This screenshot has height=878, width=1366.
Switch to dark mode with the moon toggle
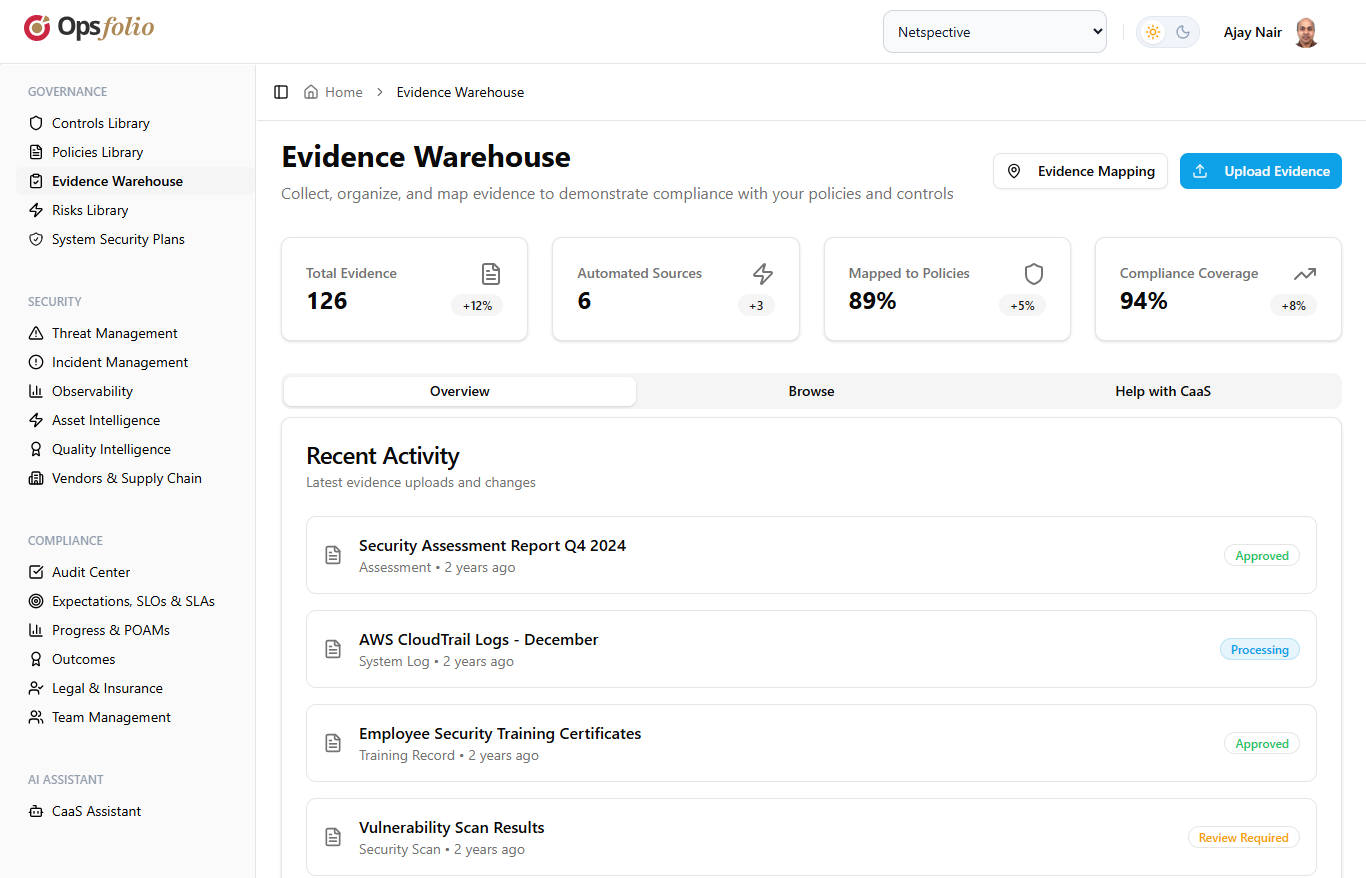pos(1182,31)
